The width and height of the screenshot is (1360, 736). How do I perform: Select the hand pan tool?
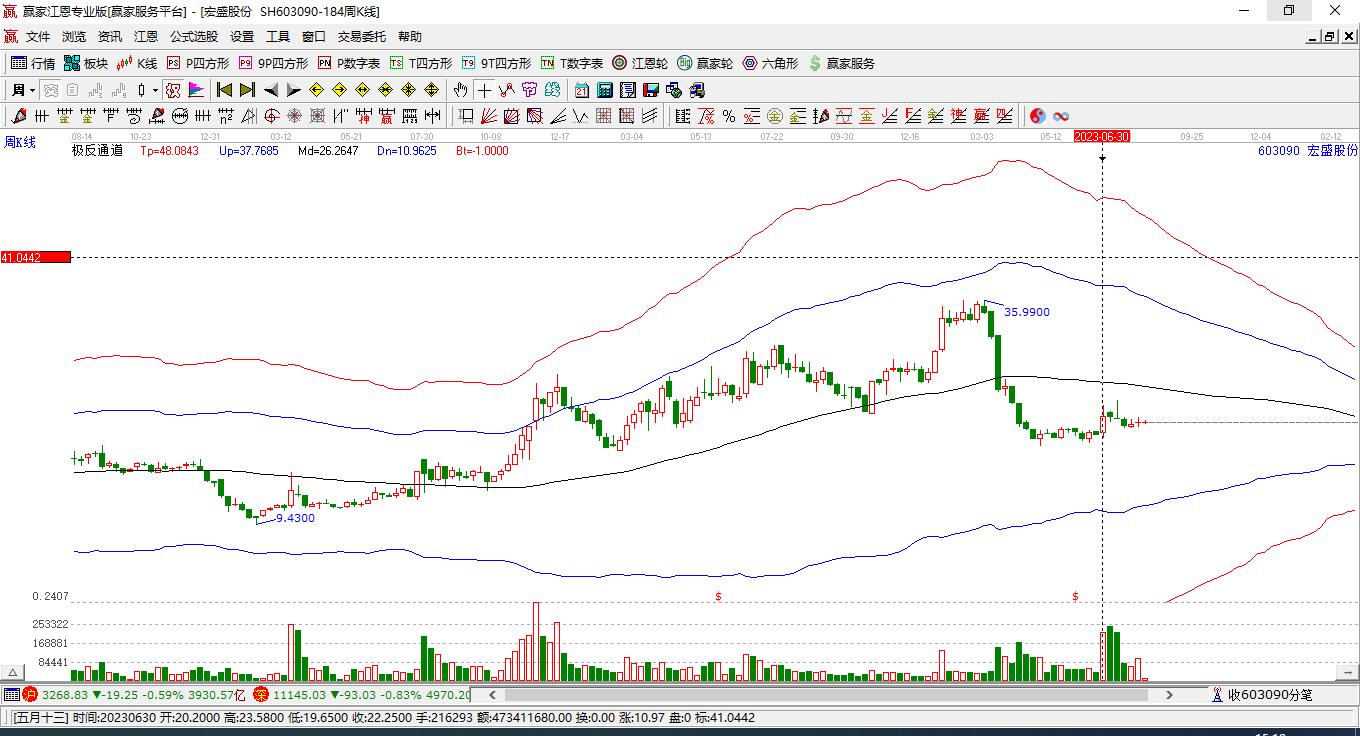461,90
